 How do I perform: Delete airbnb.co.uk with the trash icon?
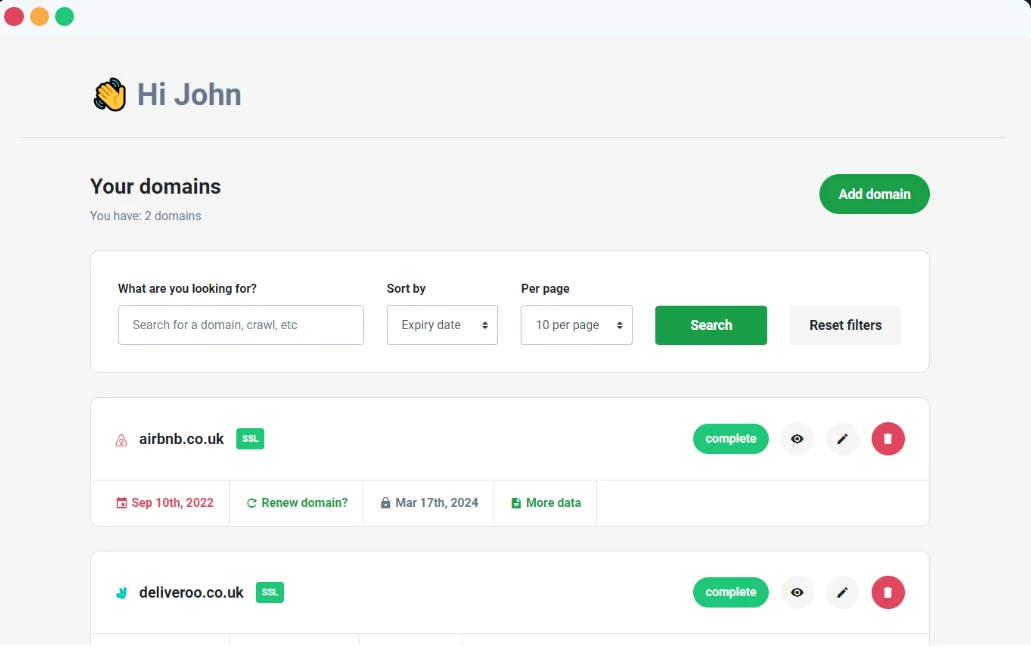coord(888,439)
